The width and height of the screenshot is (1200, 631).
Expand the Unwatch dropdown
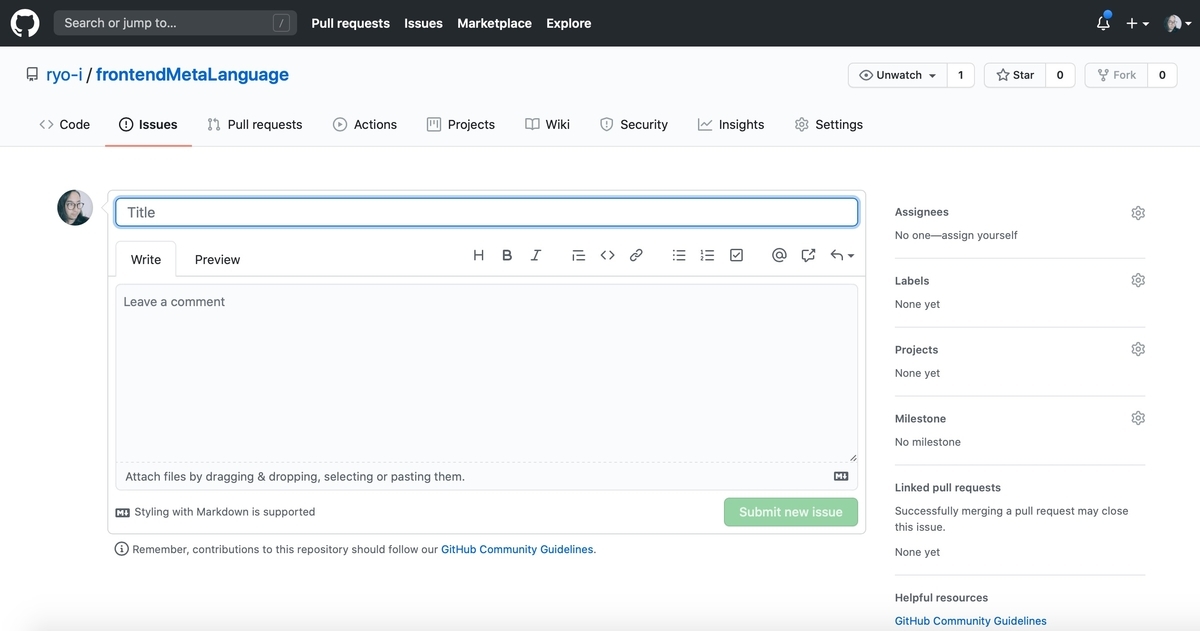[897, 75]
